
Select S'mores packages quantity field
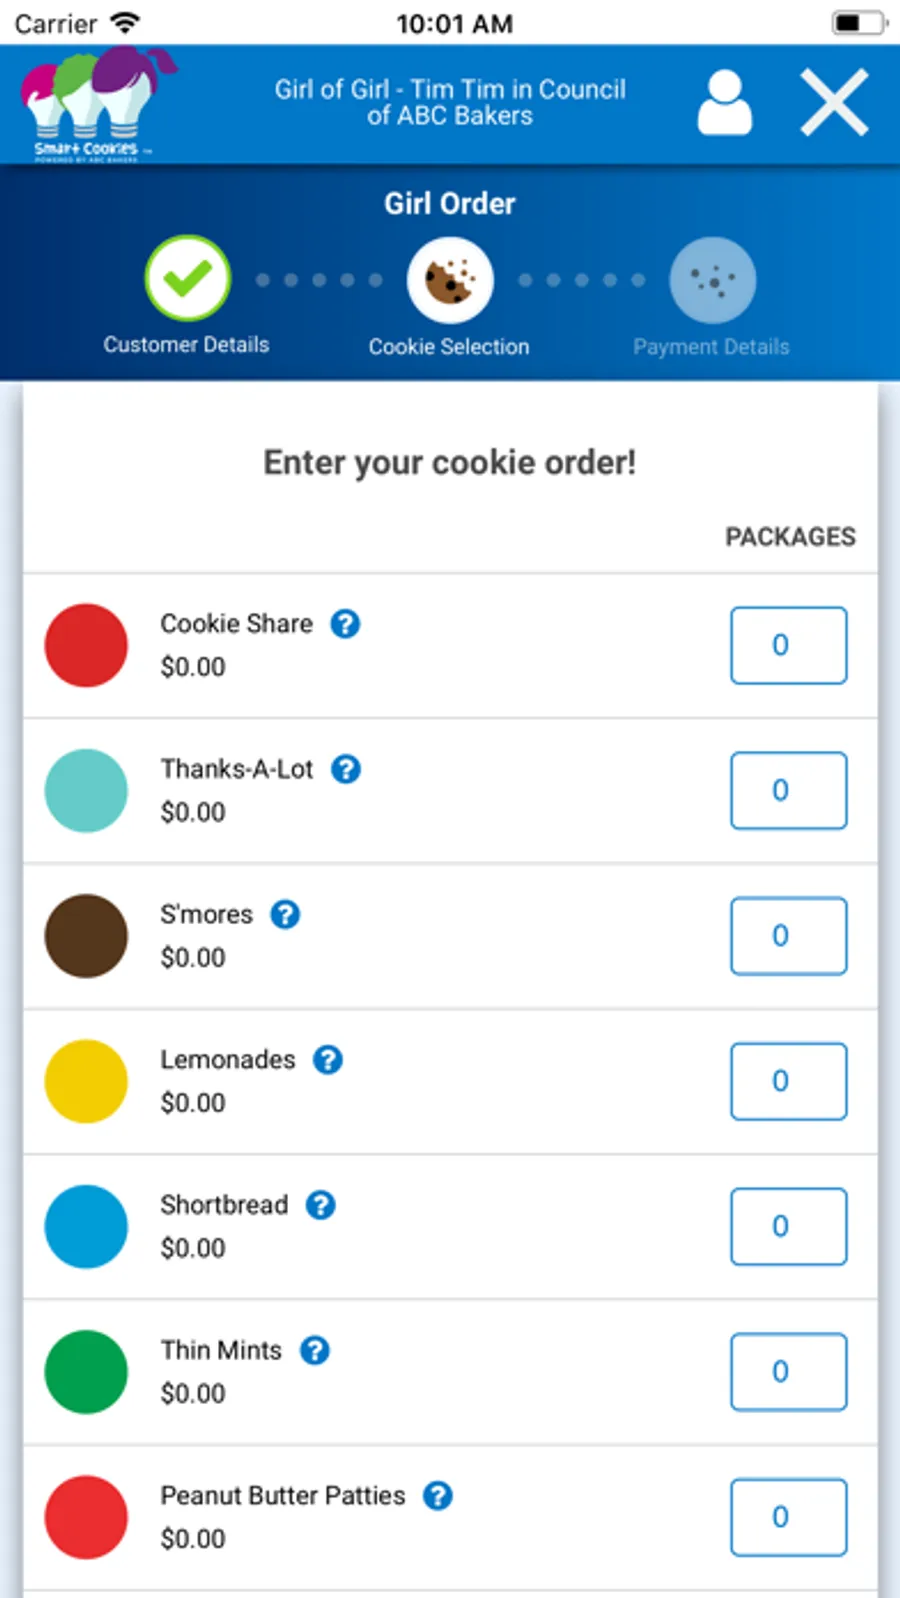(788, 936)
